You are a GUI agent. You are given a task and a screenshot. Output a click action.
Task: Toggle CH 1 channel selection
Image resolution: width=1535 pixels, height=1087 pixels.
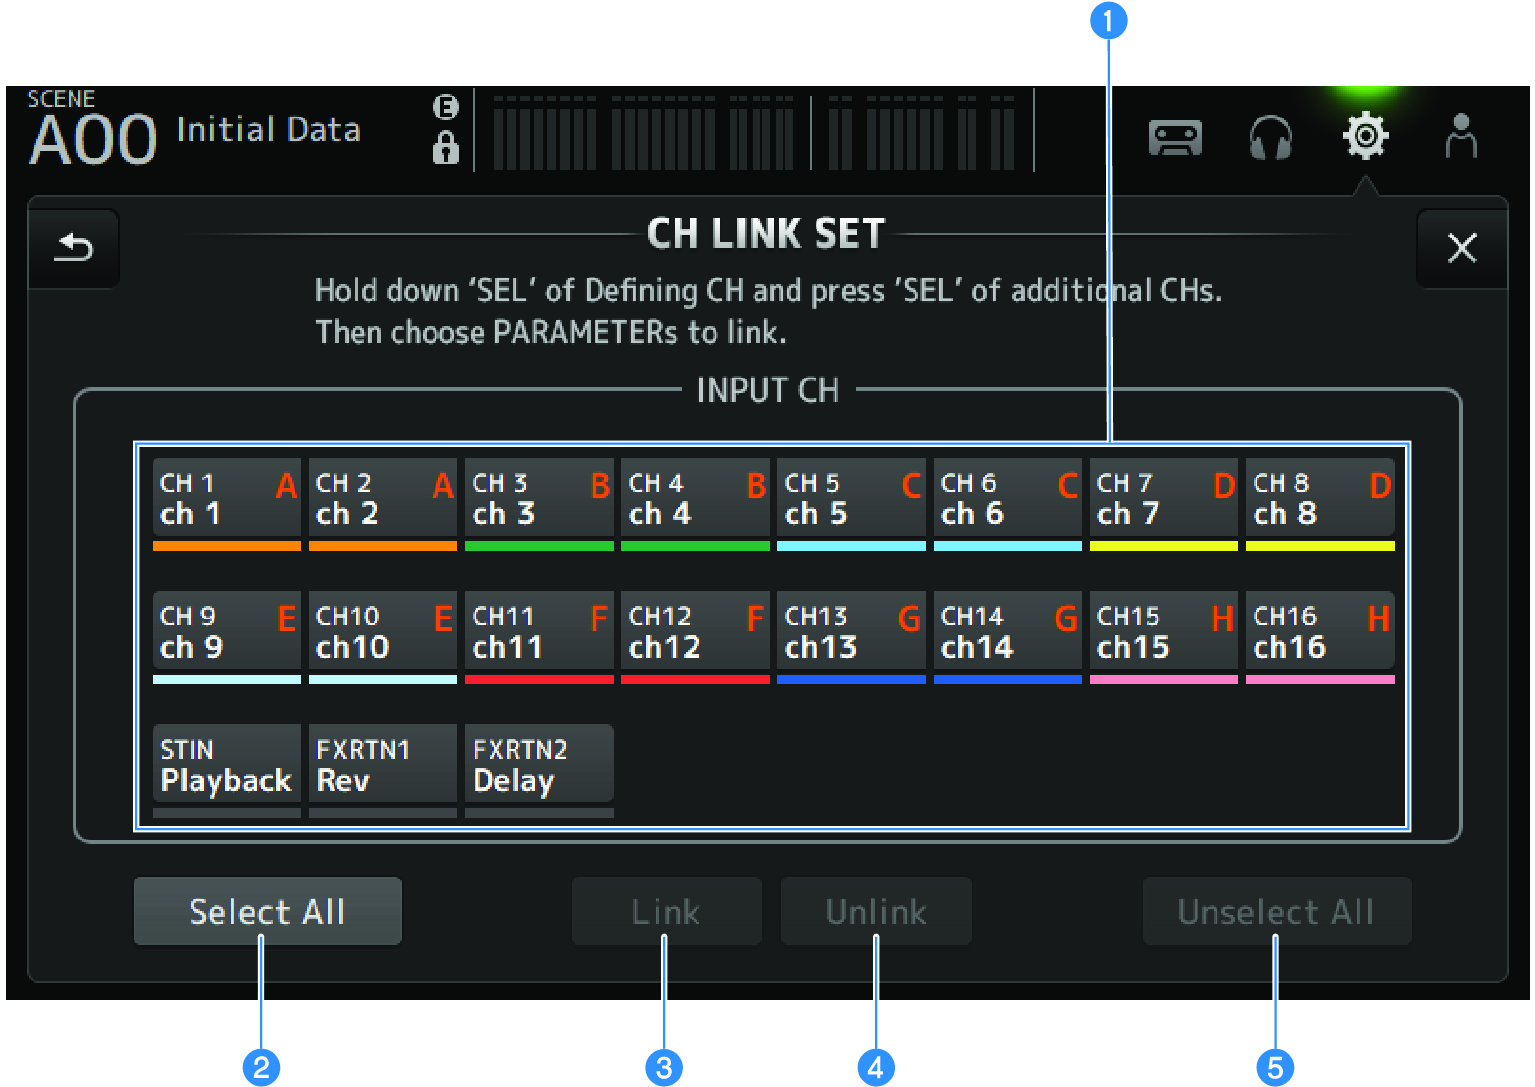(x=226, y=499)
